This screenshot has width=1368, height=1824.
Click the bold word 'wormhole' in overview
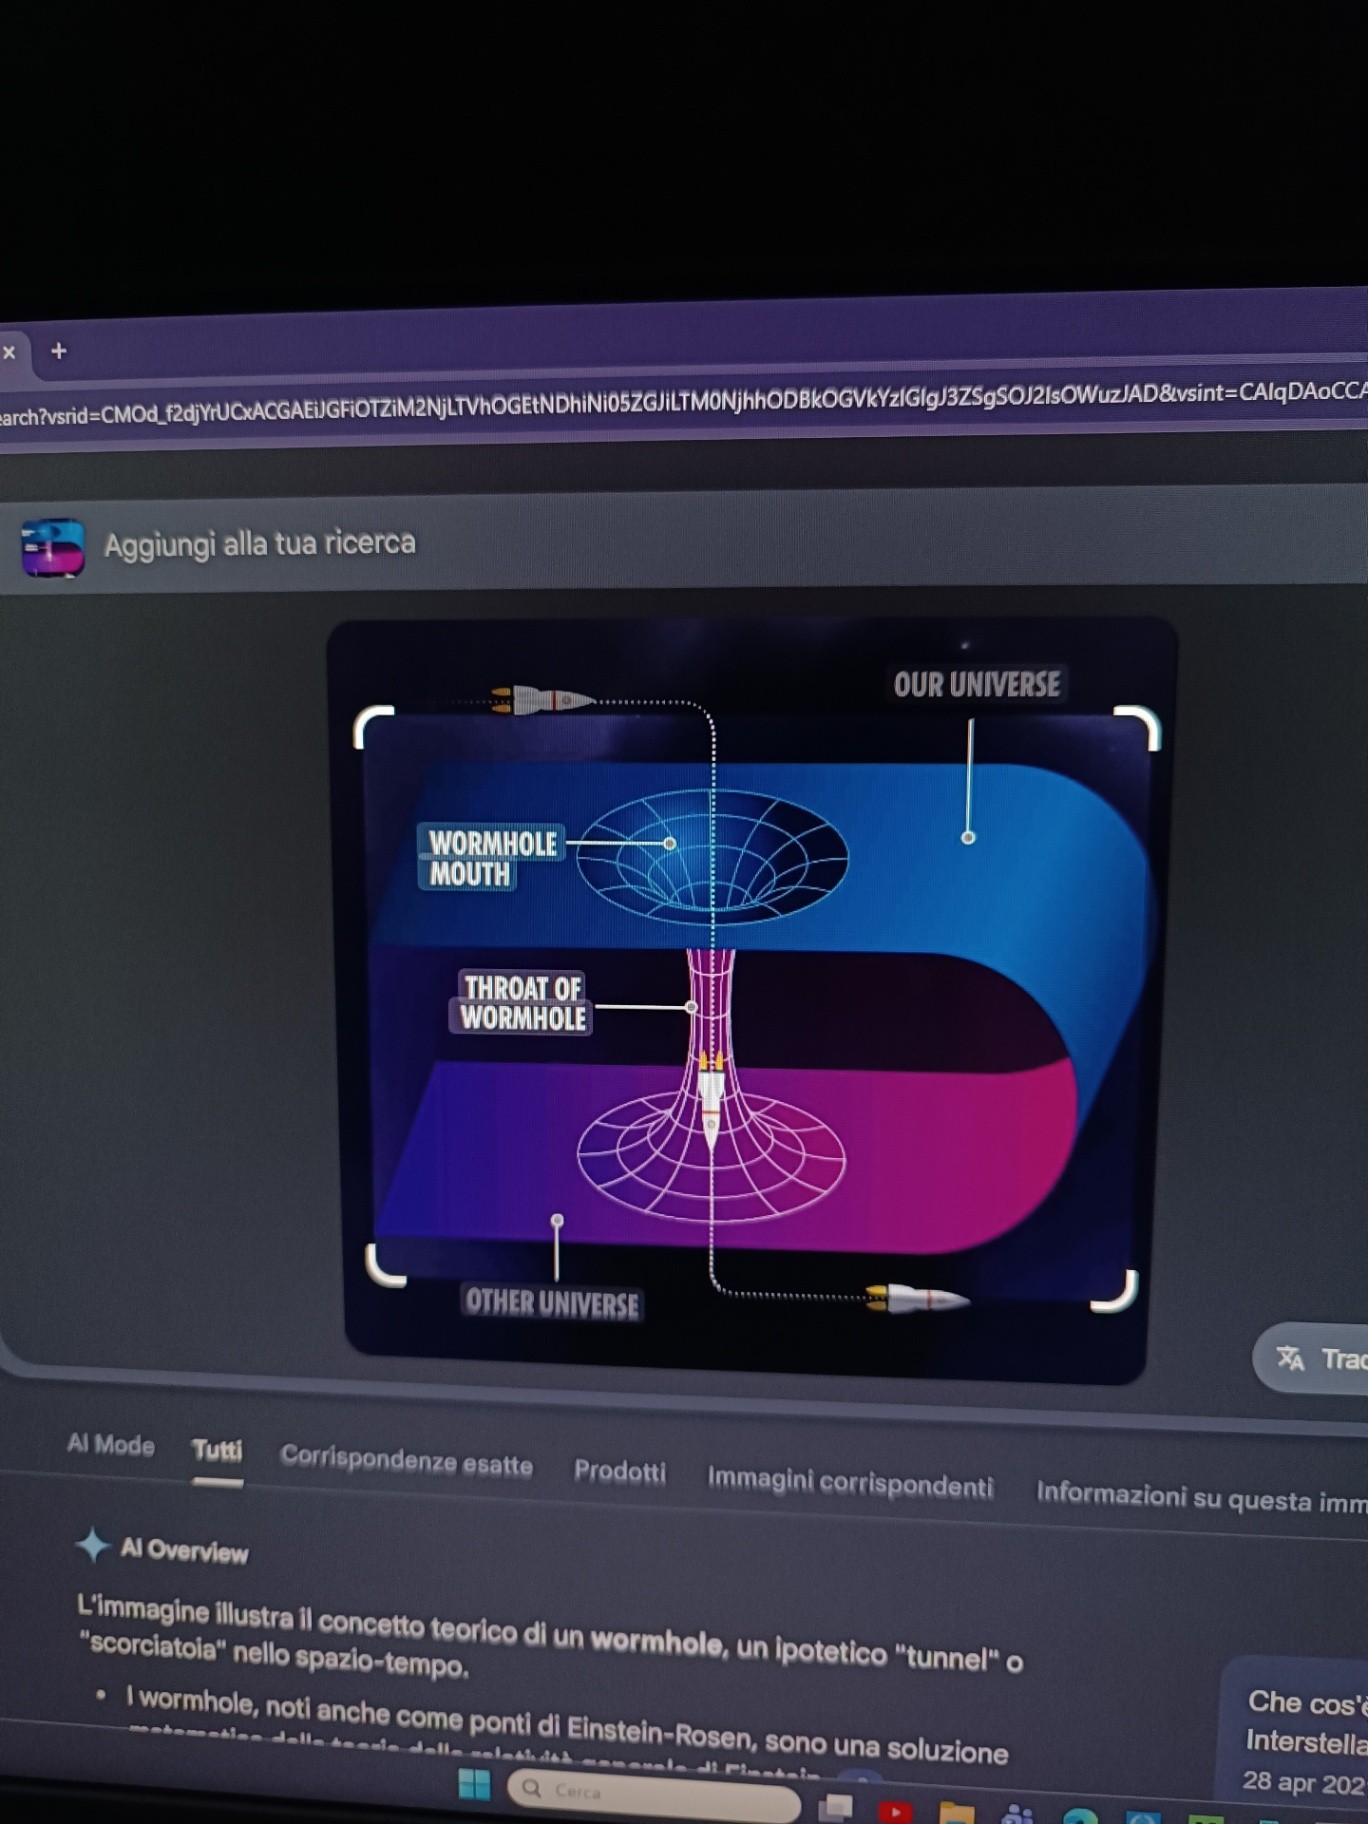(657, 1642)
